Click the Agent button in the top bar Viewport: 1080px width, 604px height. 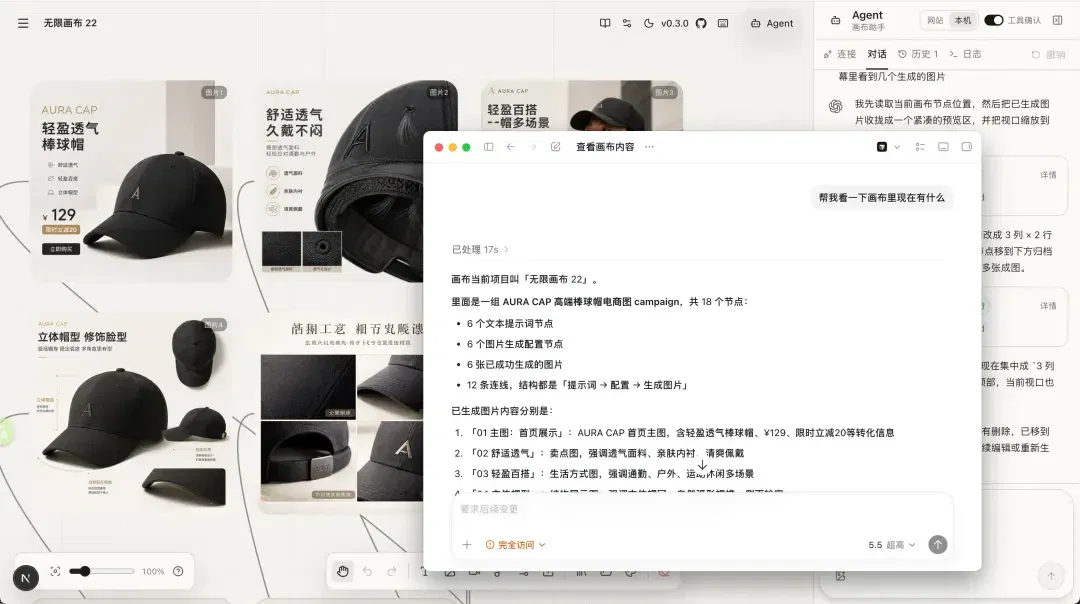click(x=772, y=23)
